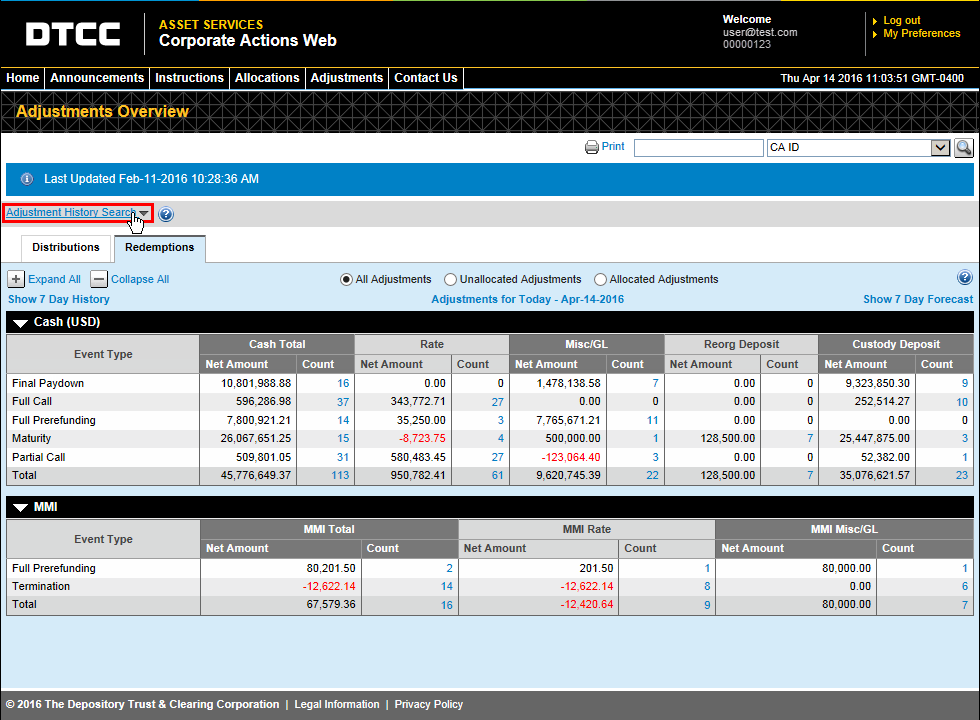Open Termination MMI Total count 14
Screen dimensions: 980x720
[446, 587]
